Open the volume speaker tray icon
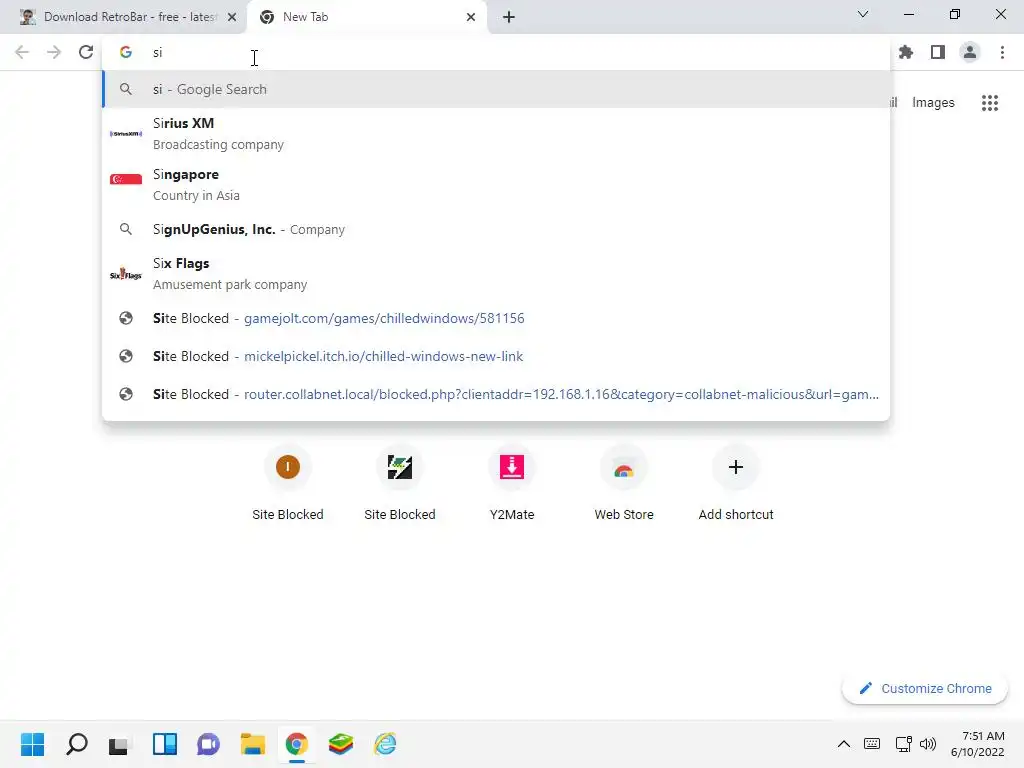Screen dimensions: 1024x768 927,744
